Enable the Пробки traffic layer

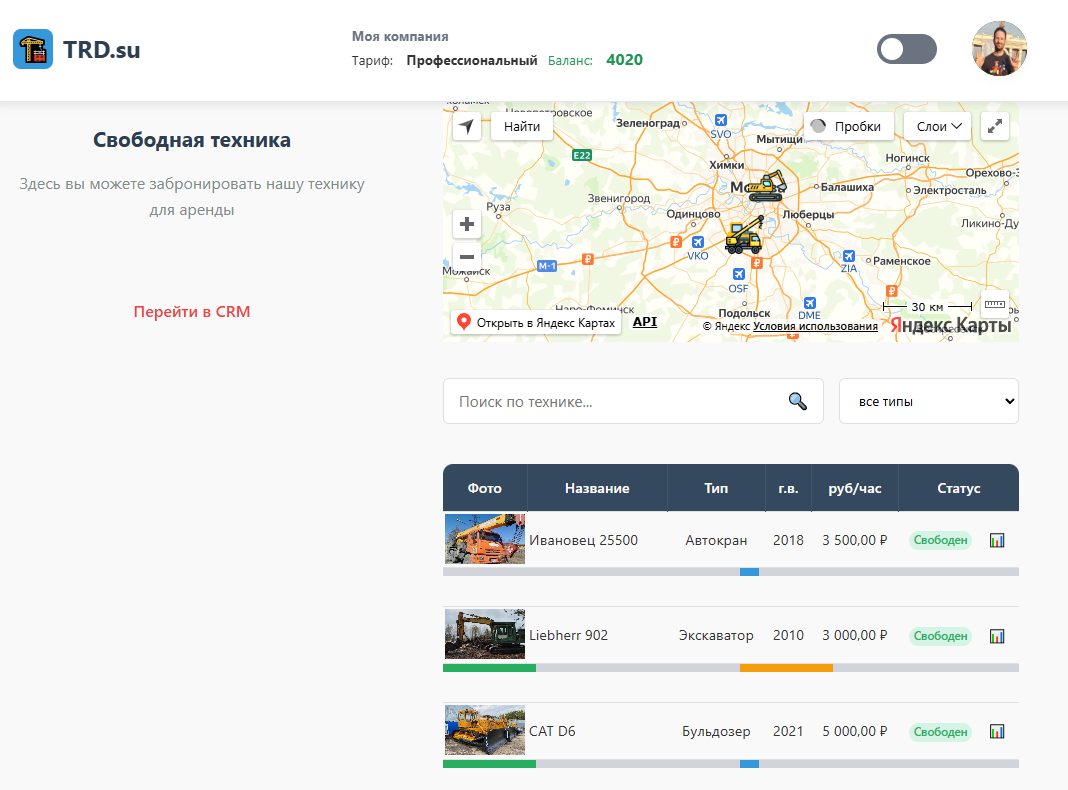pyautogui.click(x=848, y=126)
